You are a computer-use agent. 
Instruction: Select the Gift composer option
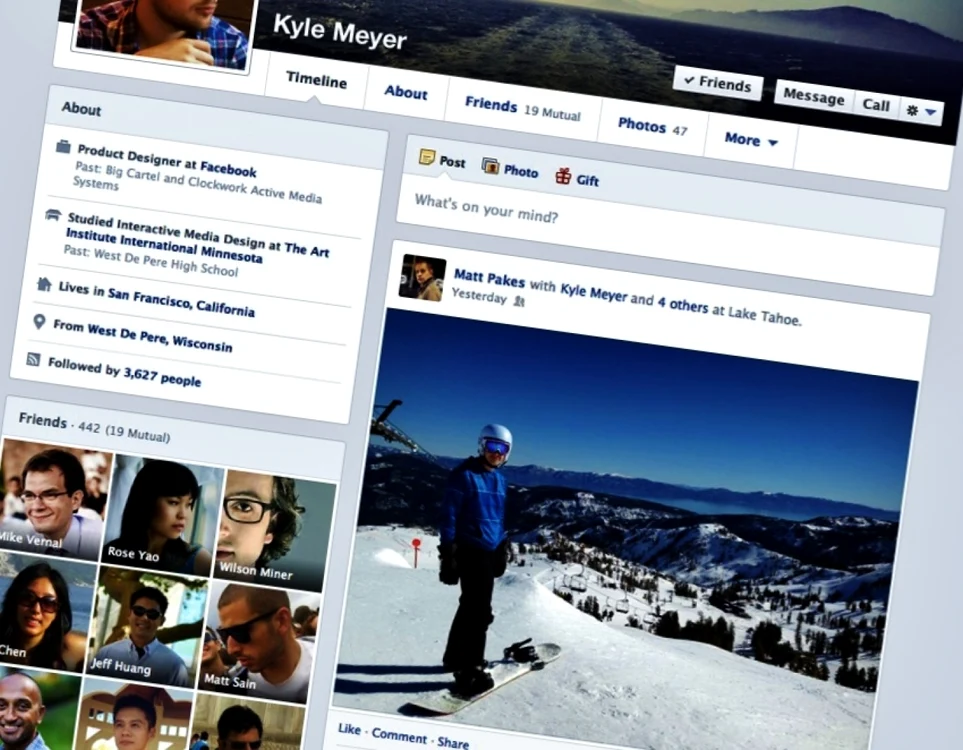[577, 178]
